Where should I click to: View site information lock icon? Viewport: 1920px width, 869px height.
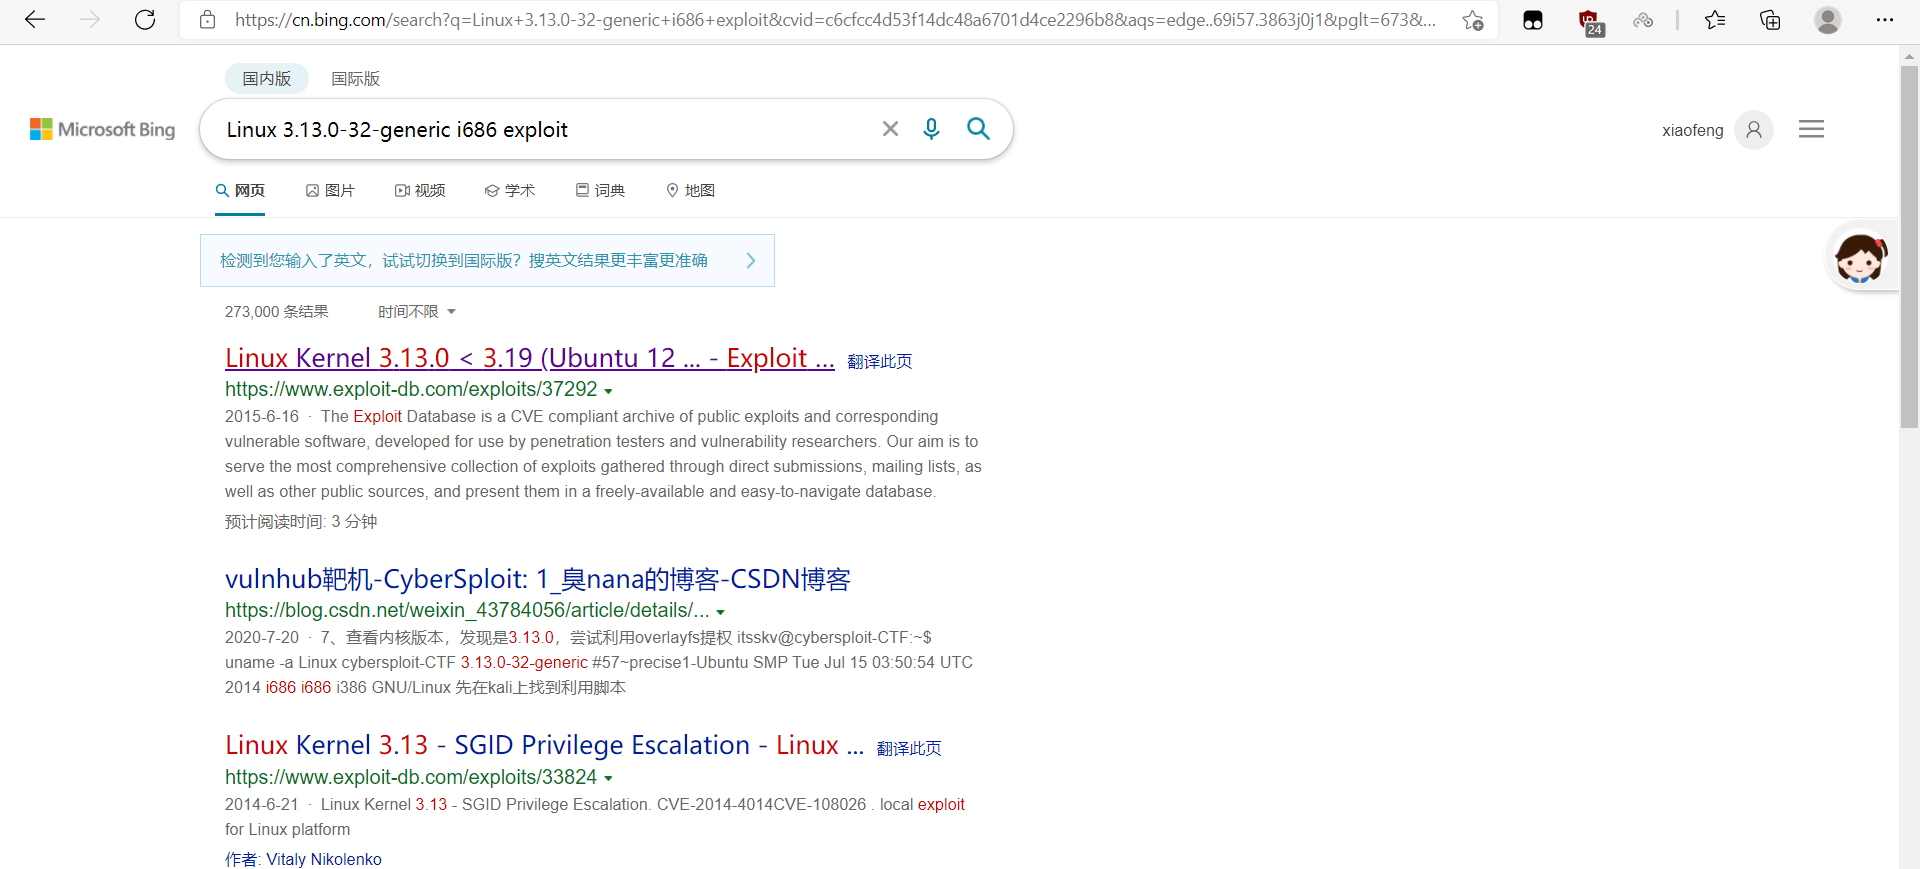point(208,20)
